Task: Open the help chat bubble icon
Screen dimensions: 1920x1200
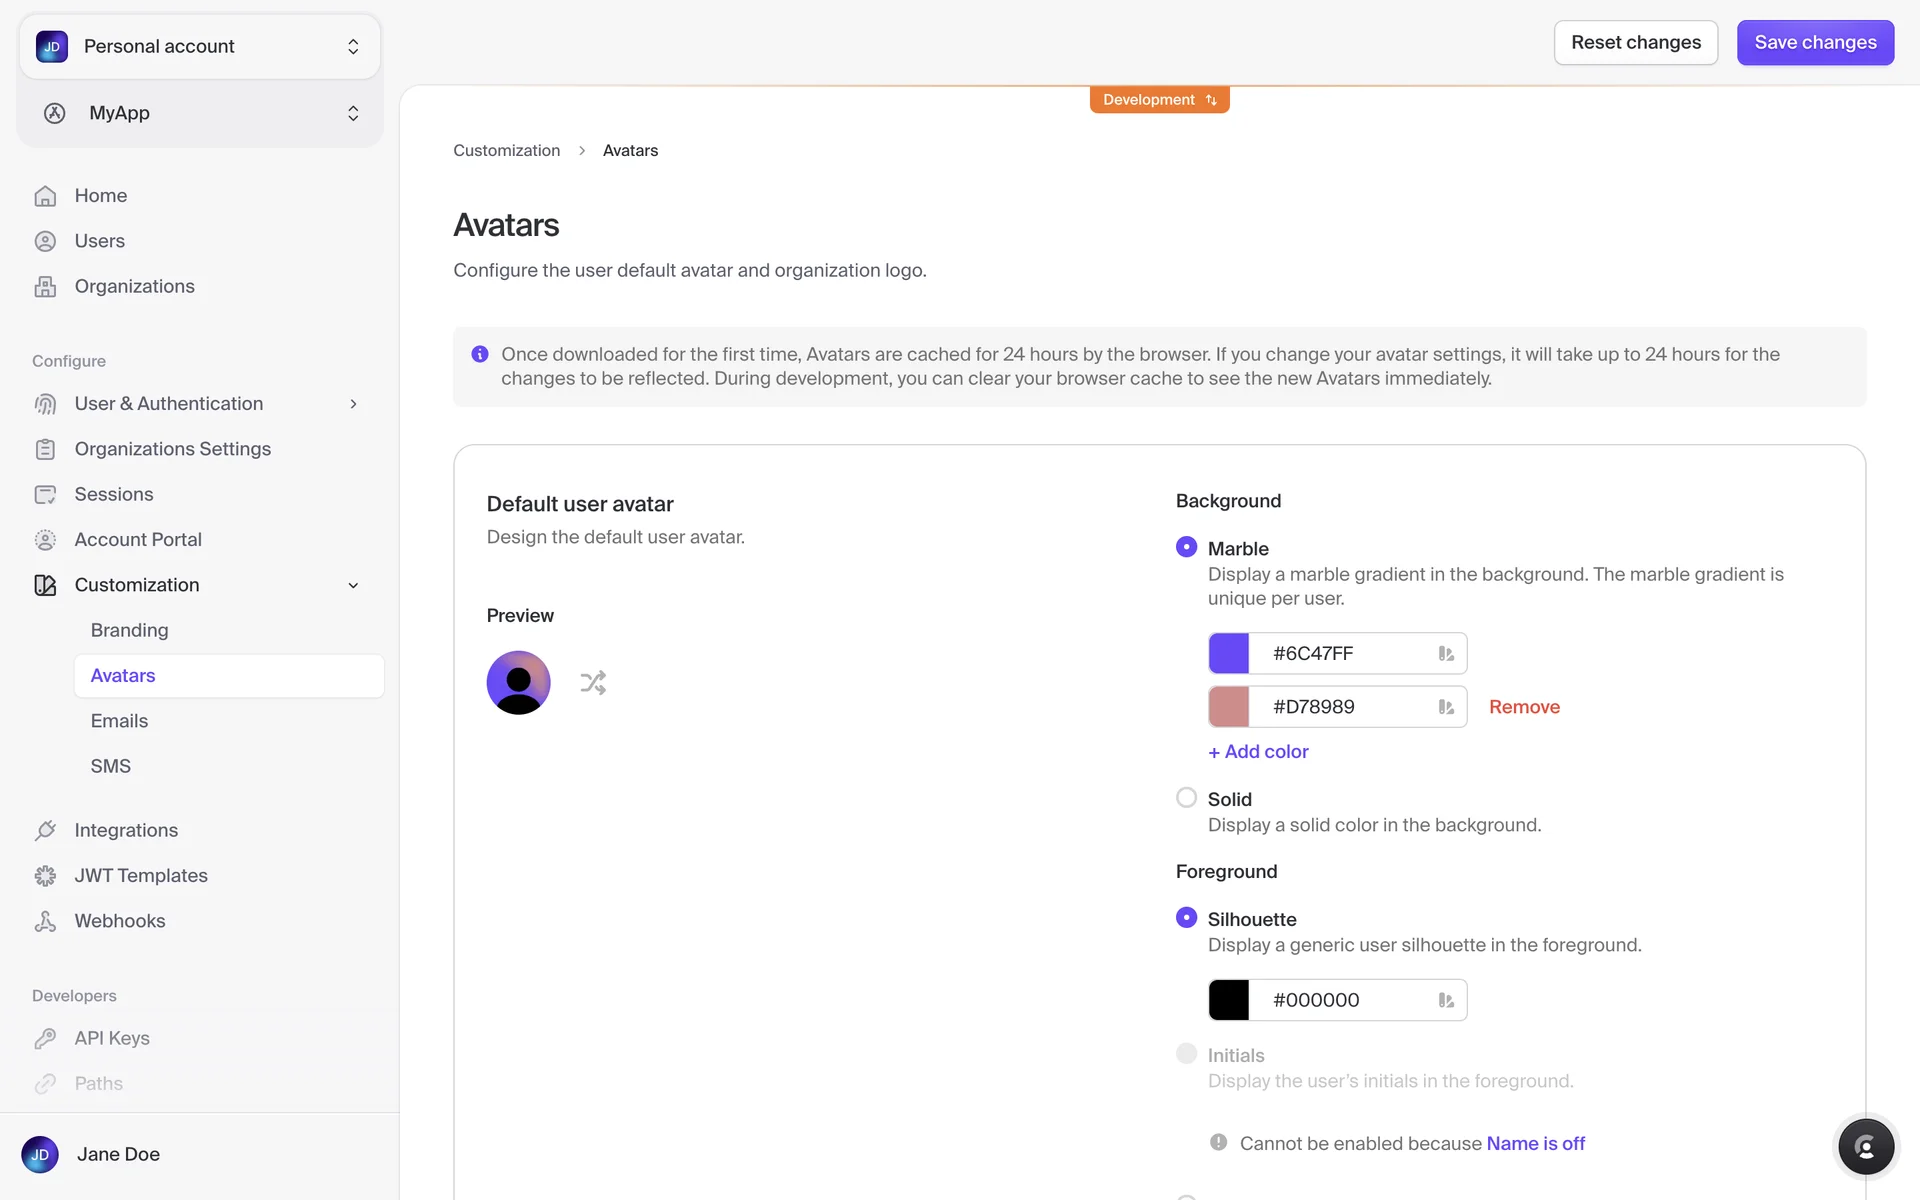Action: point(1865,1146)
